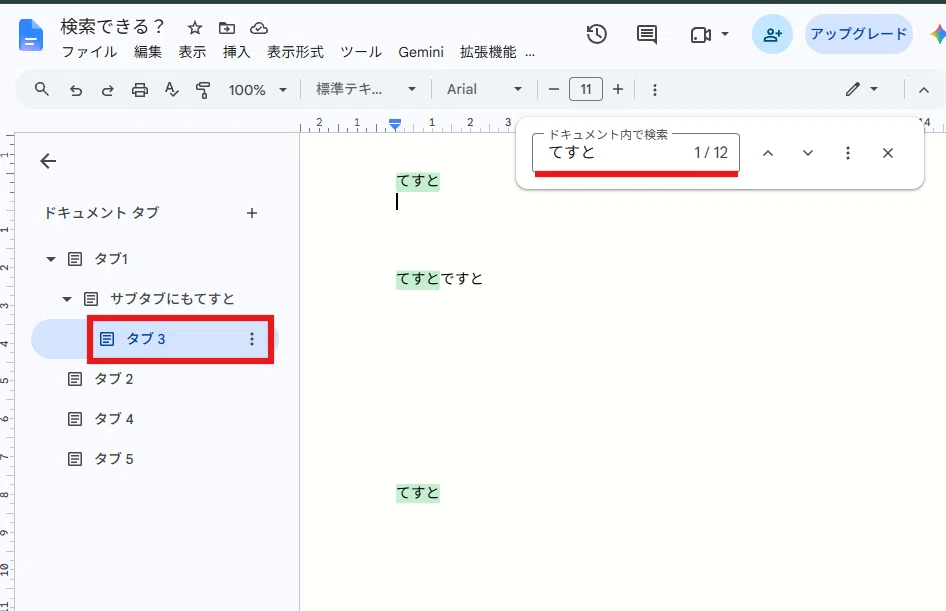Image resolution: width=946 pixels, height=611 pixels.
Task: Click the blue indent marker on ruler
Action: tap(395, 124)
